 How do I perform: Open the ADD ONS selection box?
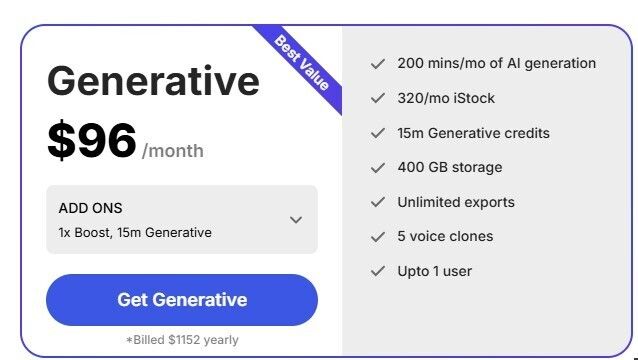tap(182, 220)
